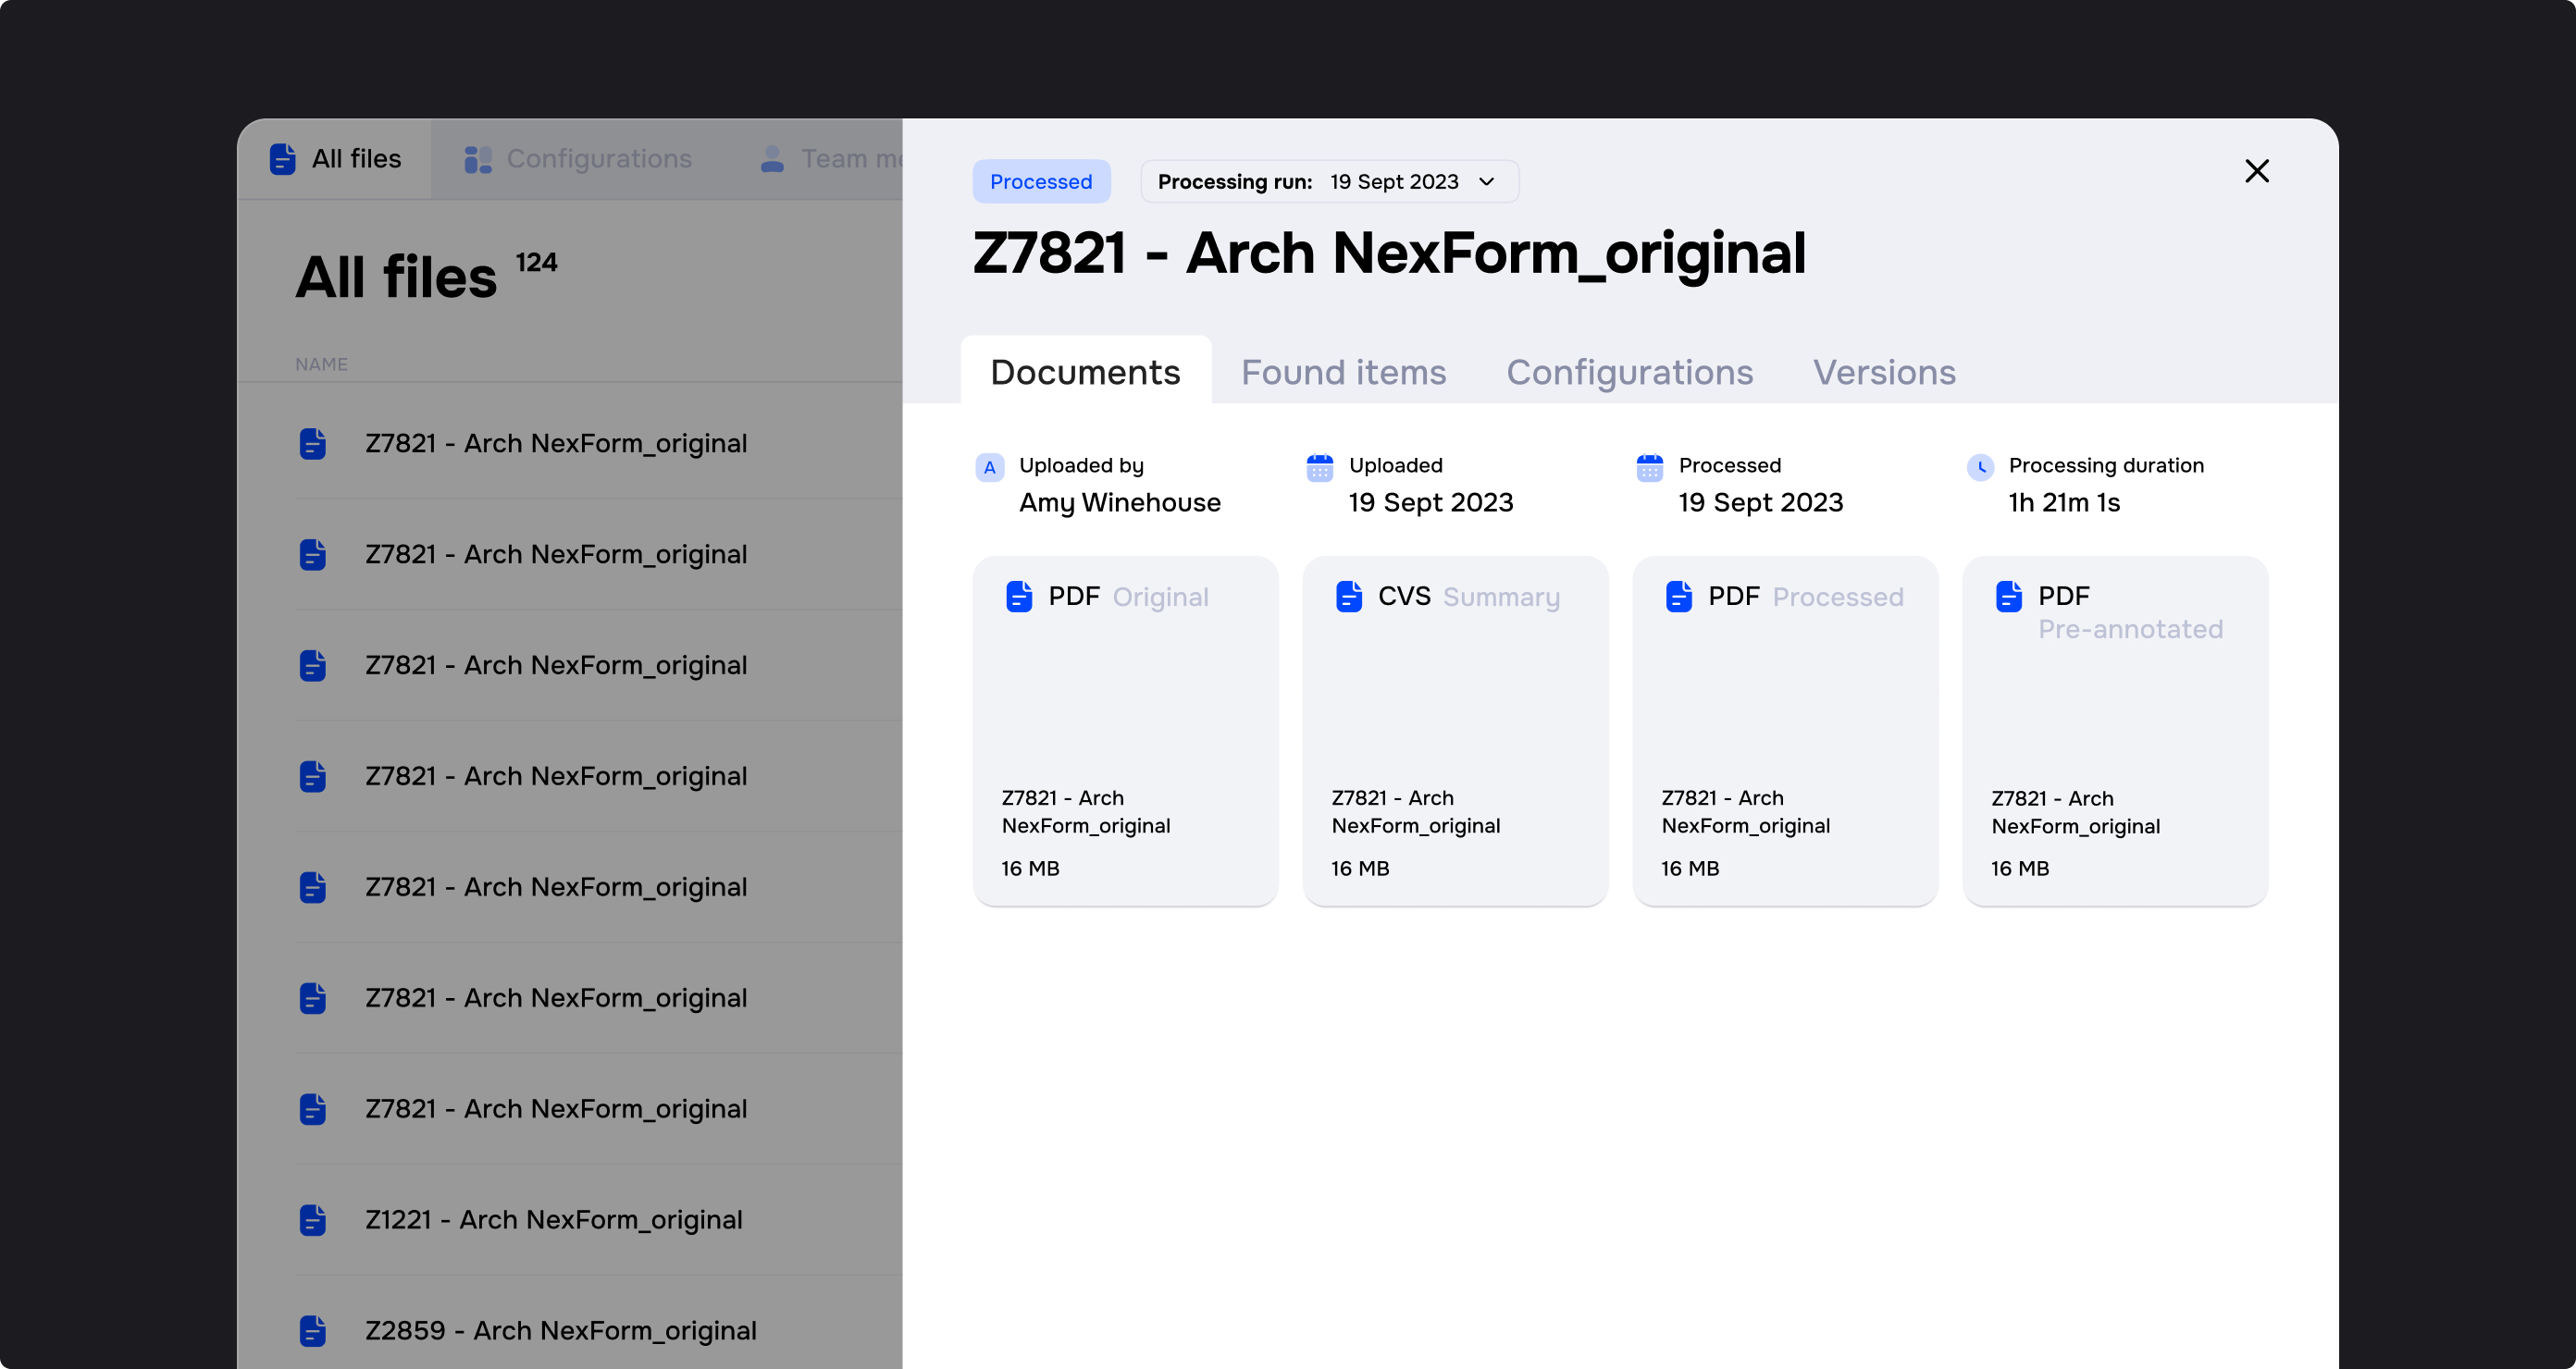Image resolution: width=2576 pixels, height=1369 pixels.
Task: Select the Documents tab
Action: coord(1085,372)
